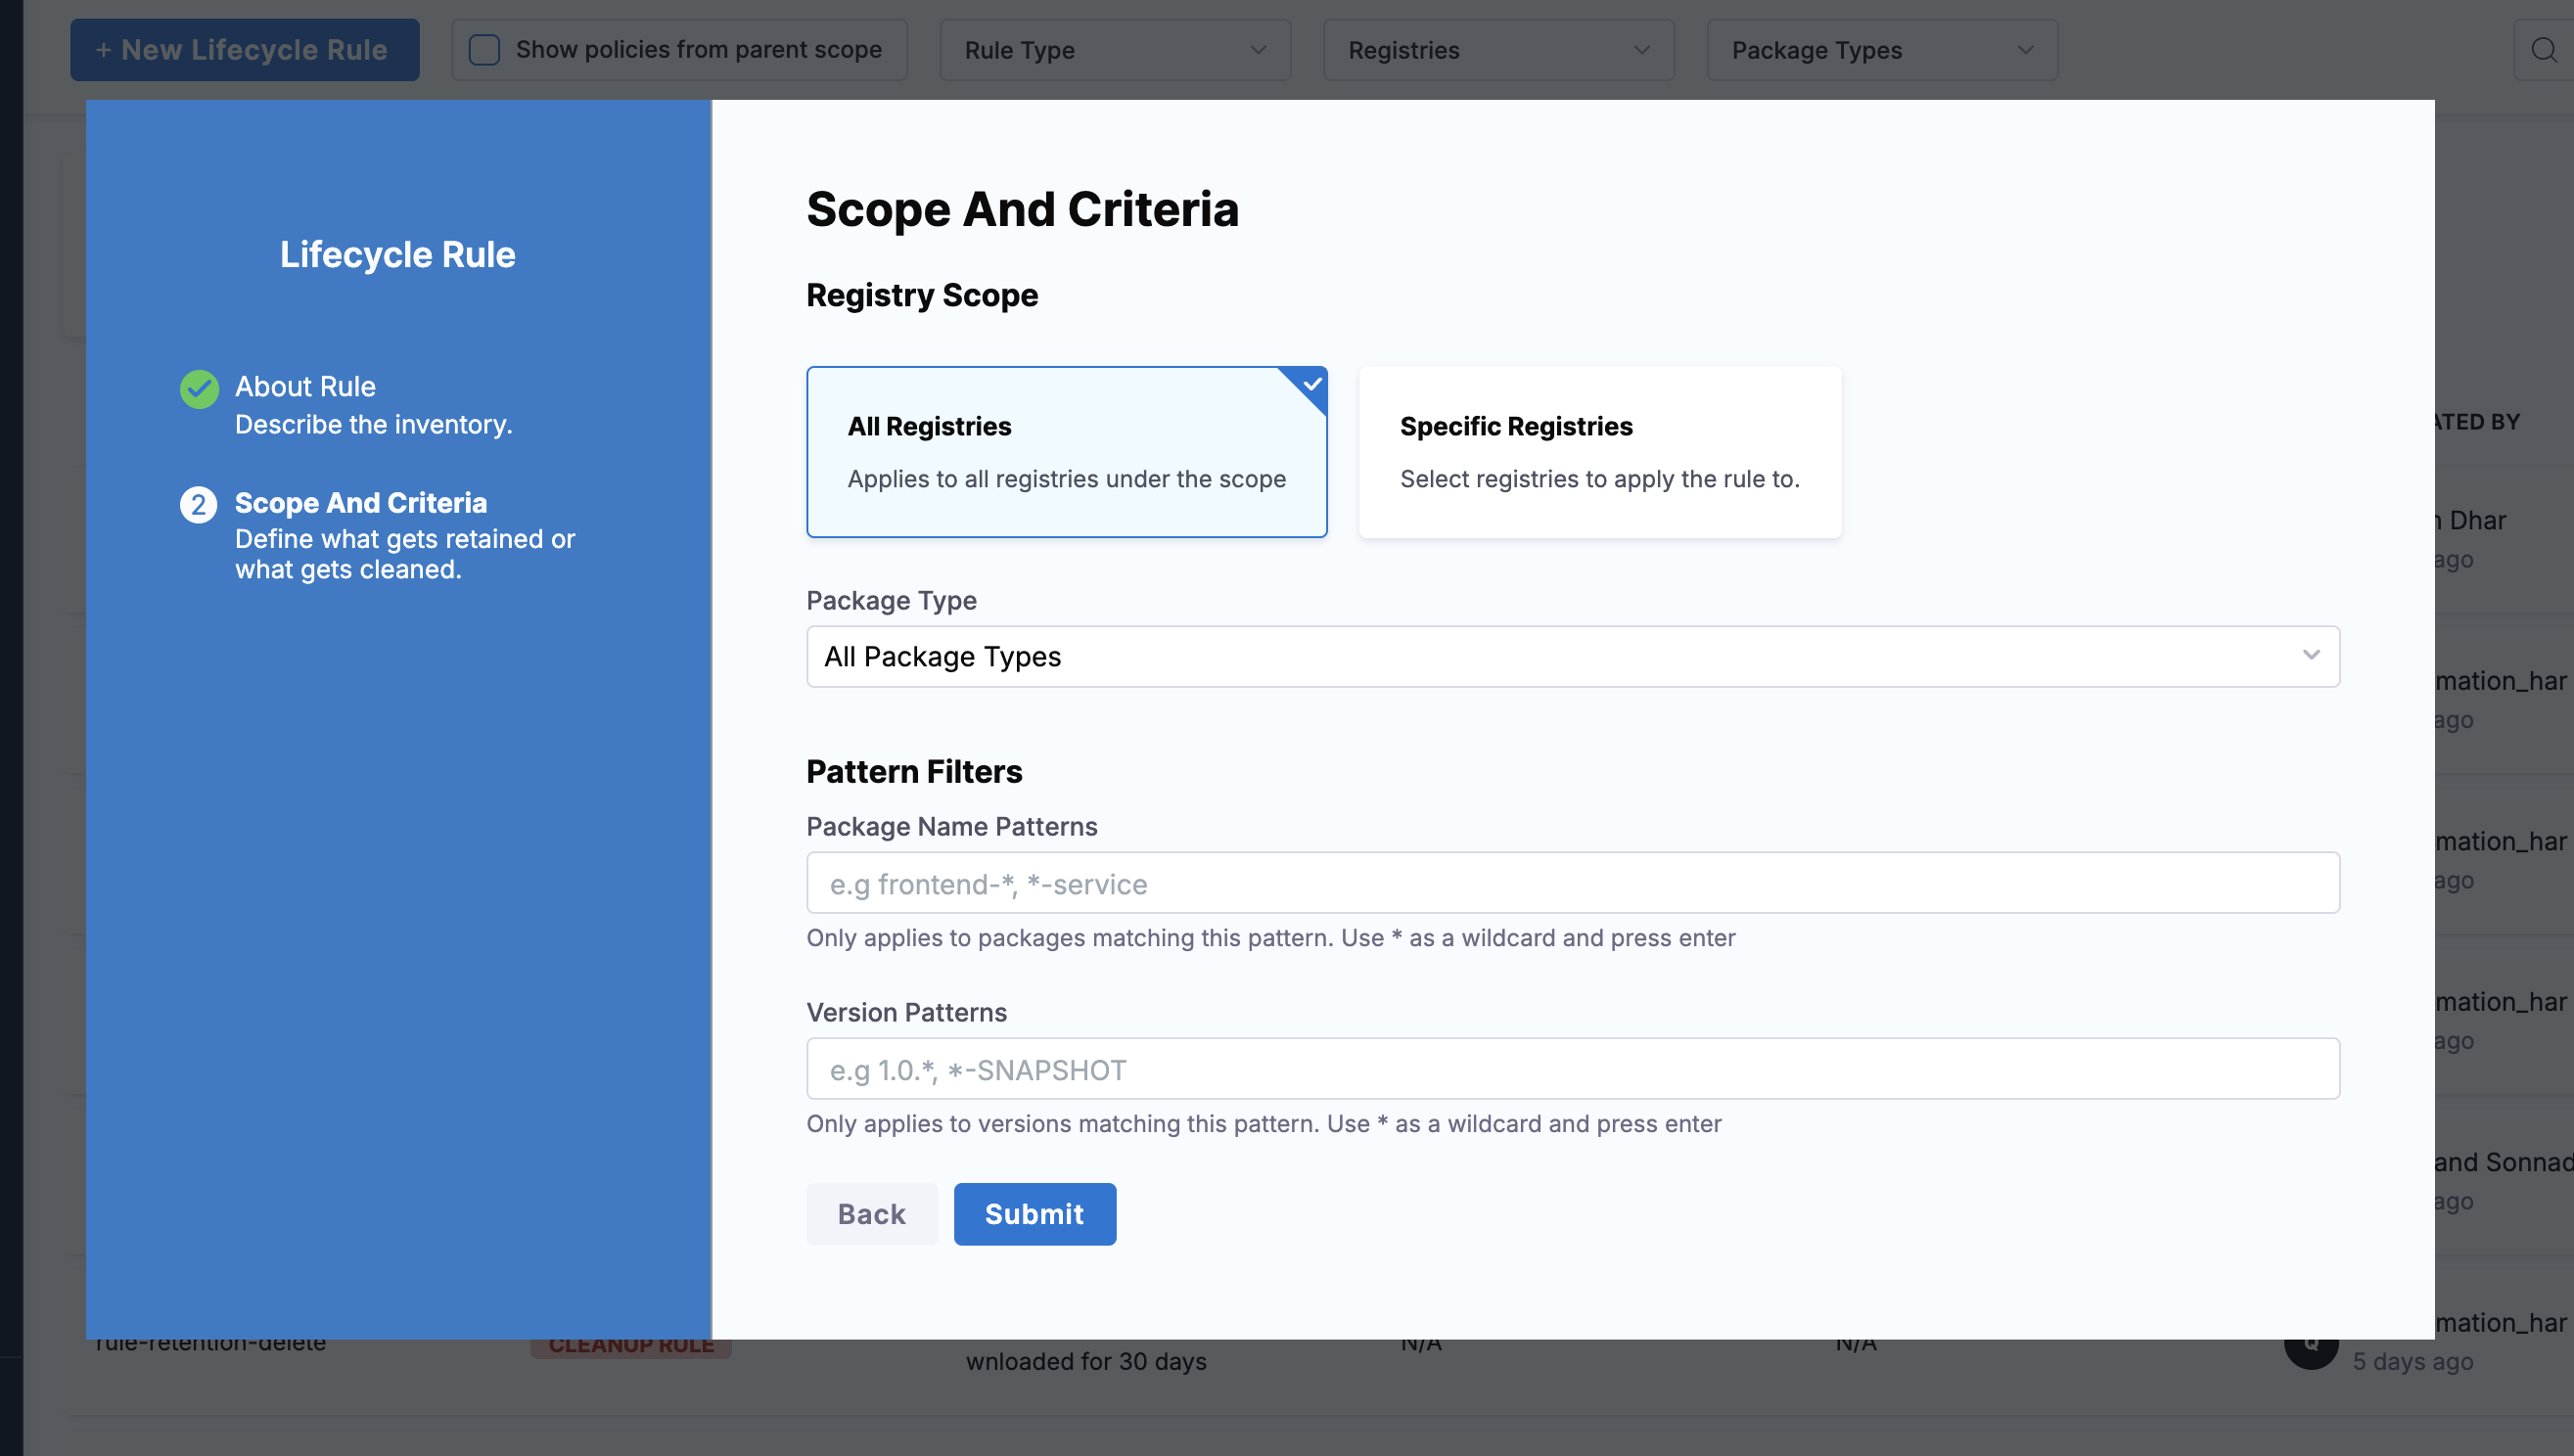This screenshot has height=1456, width=2574.
Task: Select the All Registries scope card
Action: [x=1067, y=452]
